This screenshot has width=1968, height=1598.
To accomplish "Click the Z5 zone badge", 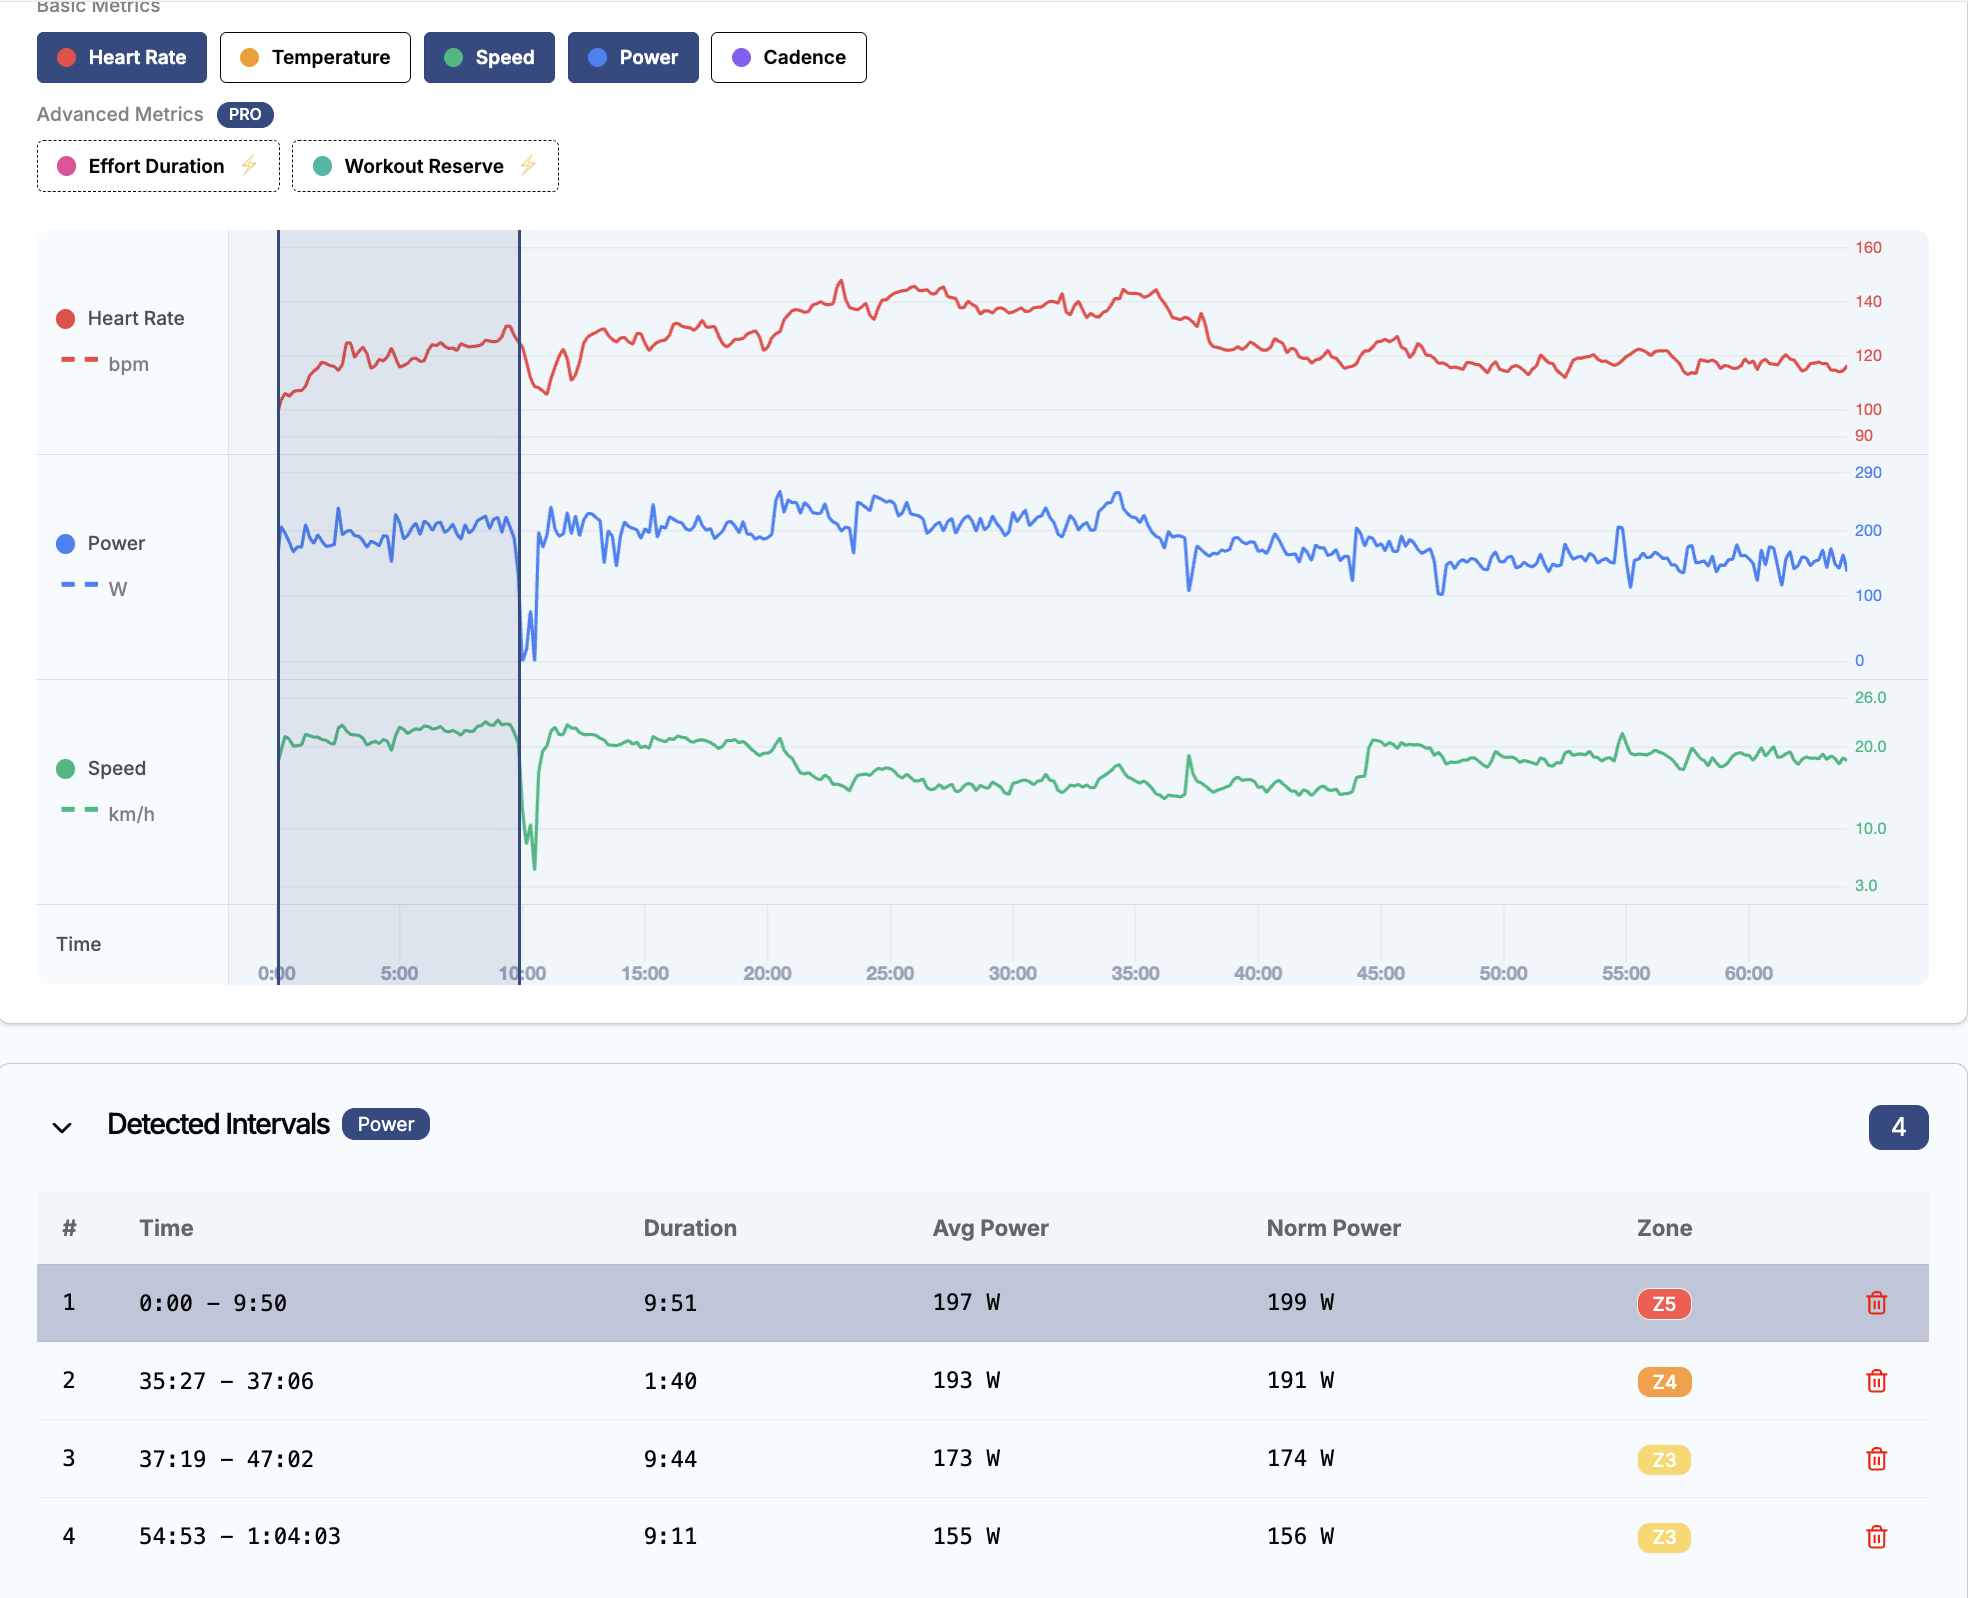I will [x=1663, y=1304].
